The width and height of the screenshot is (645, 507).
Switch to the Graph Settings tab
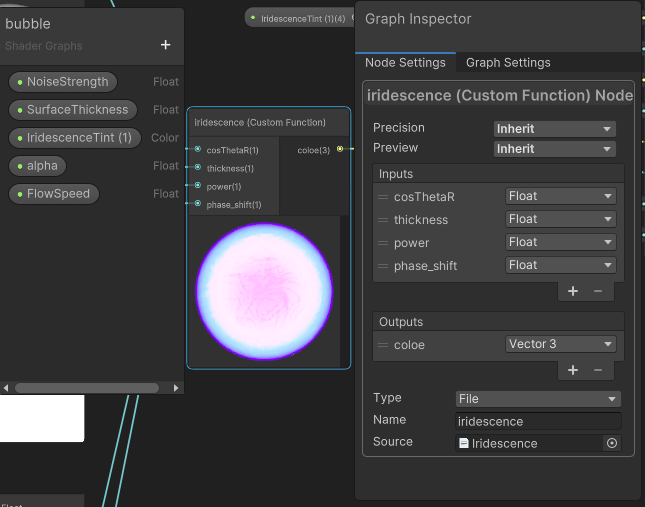(x=508, y=63)
